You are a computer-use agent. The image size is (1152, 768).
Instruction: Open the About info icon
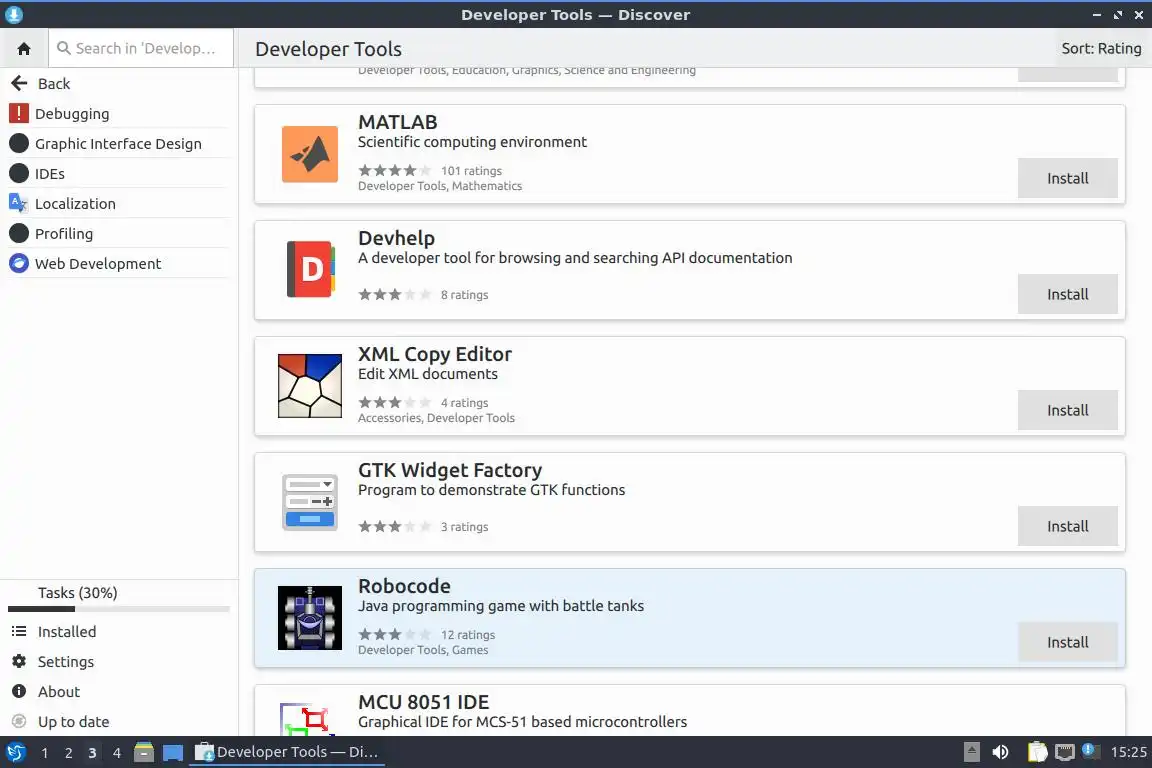pos(19,692)
